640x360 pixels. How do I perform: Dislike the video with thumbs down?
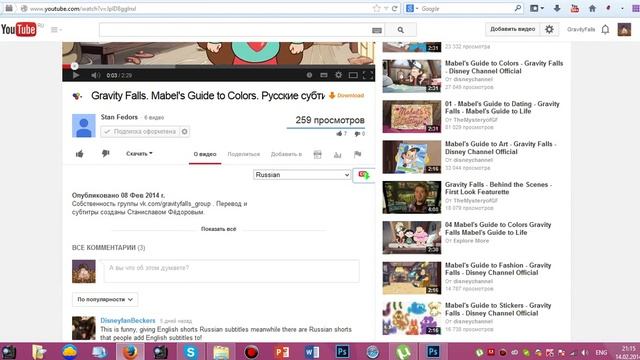(105, 153)
